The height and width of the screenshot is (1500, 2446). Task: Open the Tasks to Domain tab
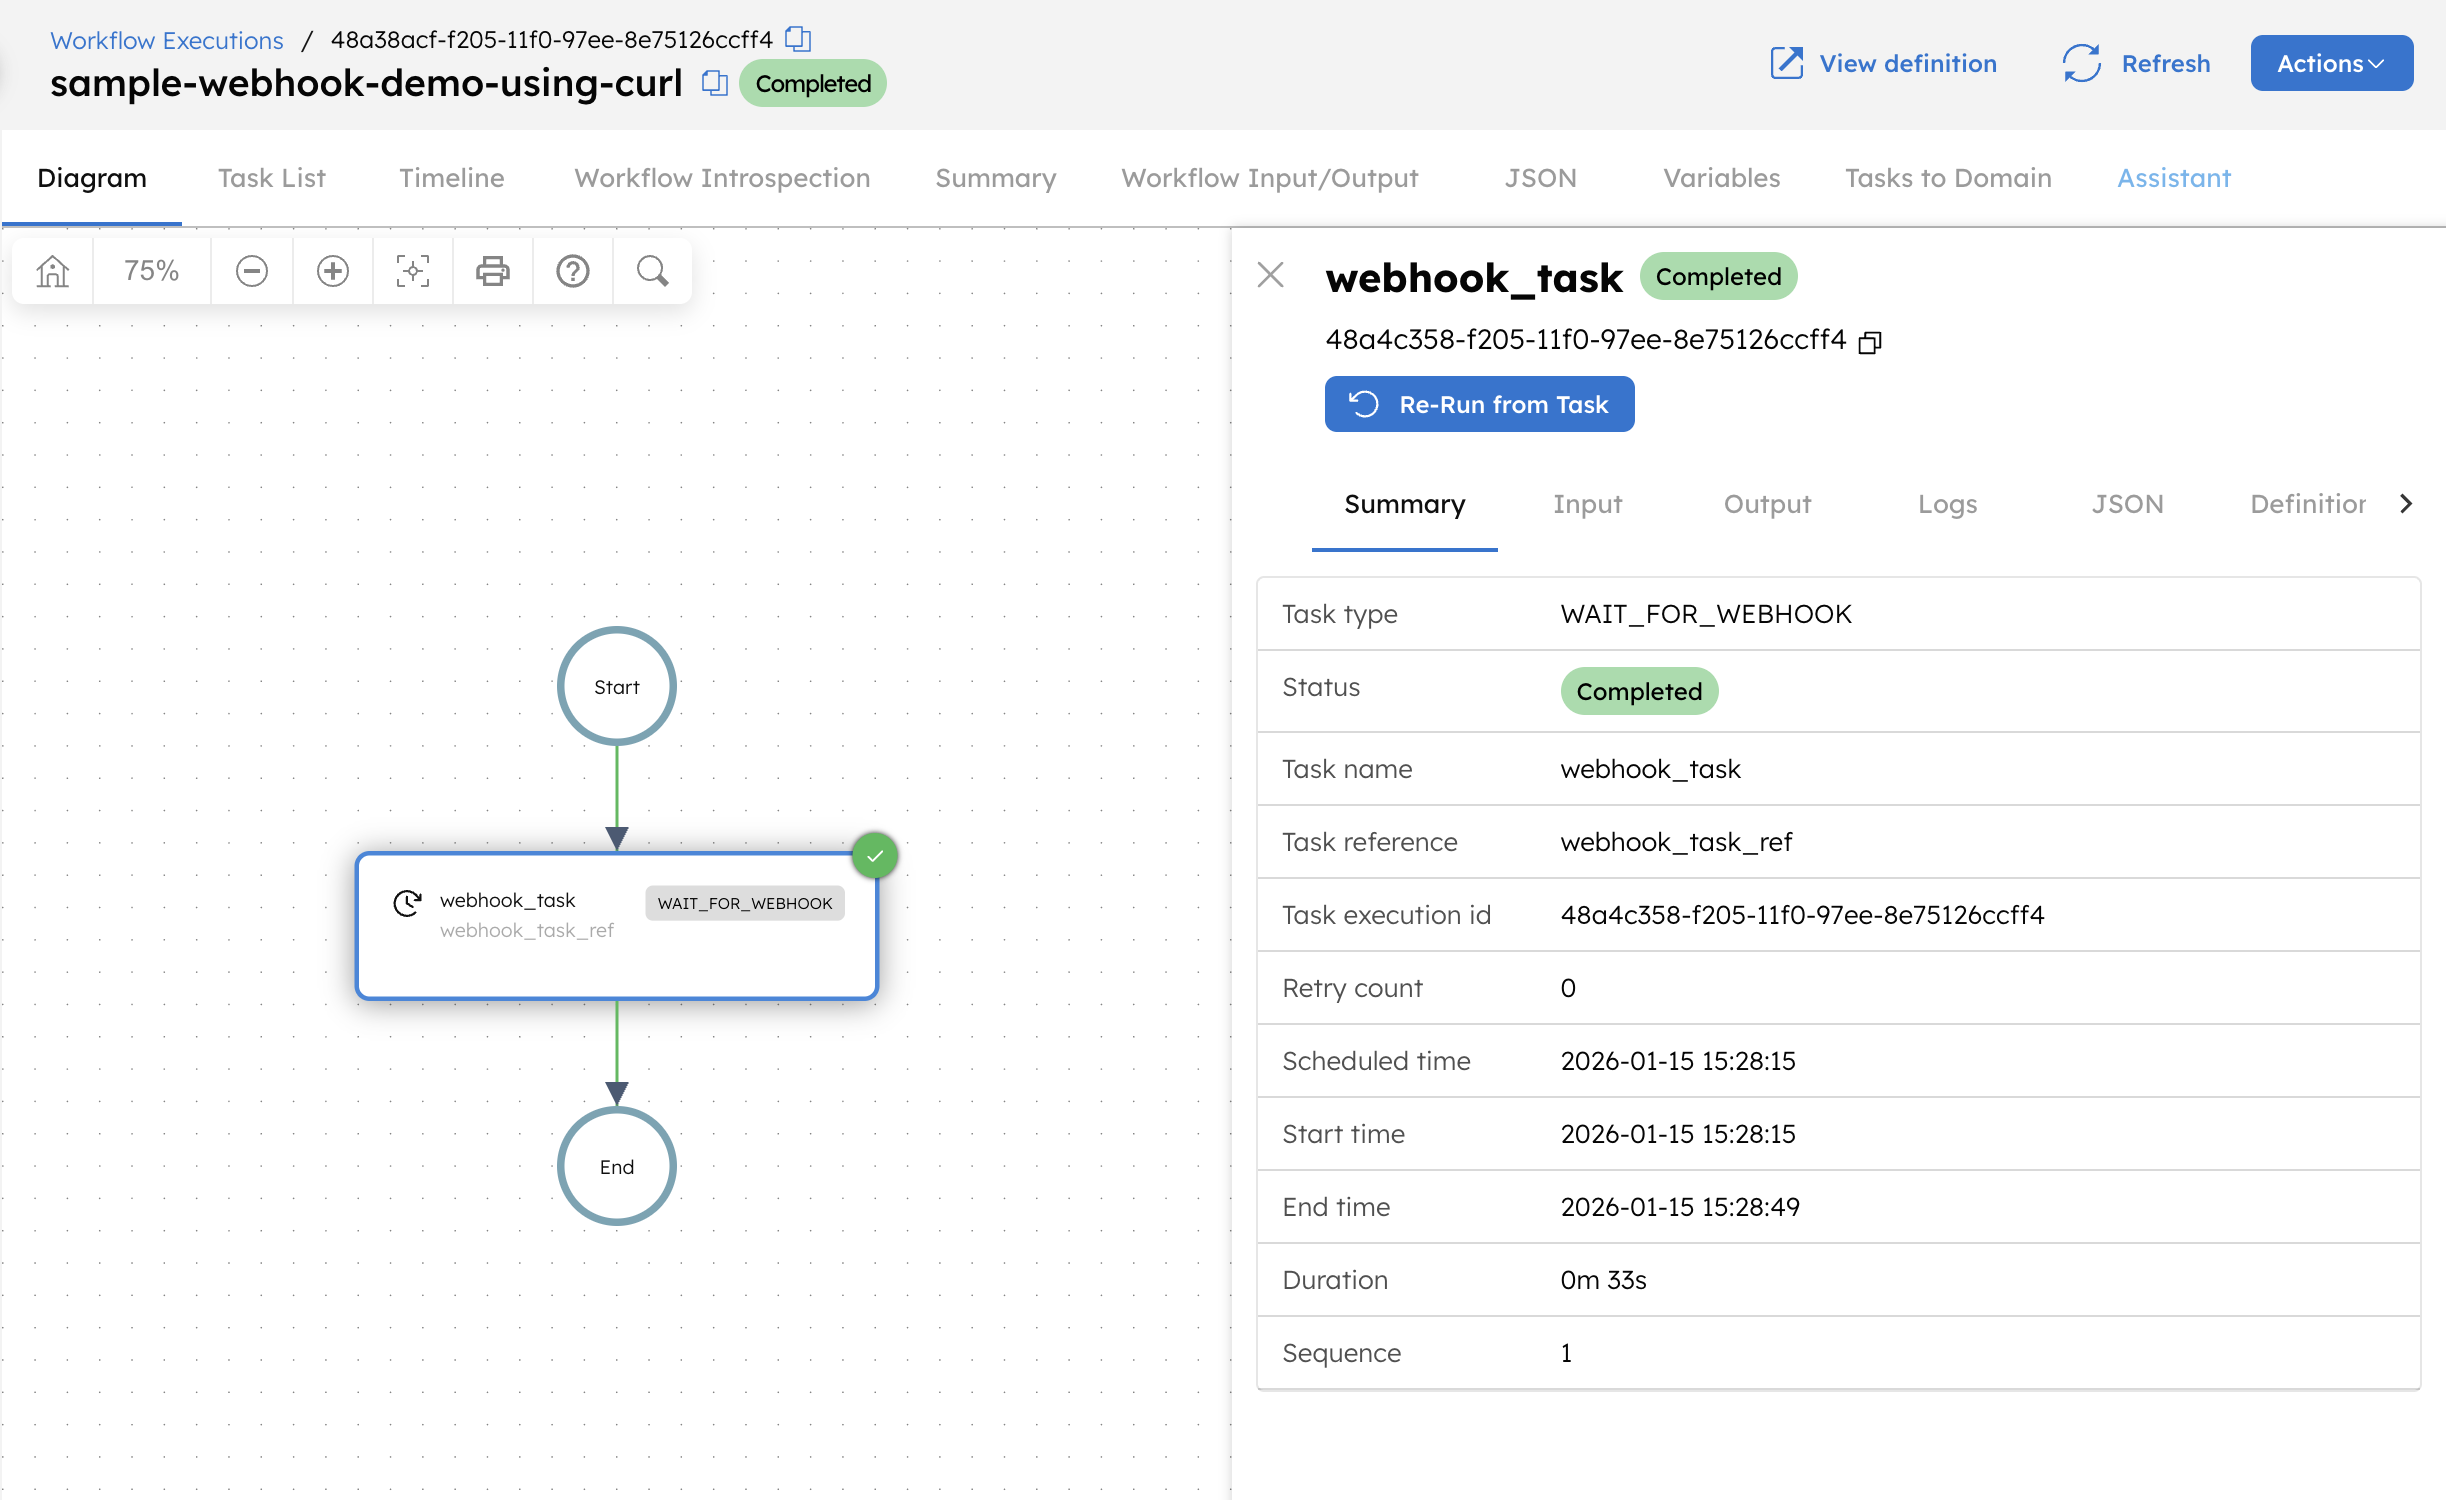pos(1948,178)
